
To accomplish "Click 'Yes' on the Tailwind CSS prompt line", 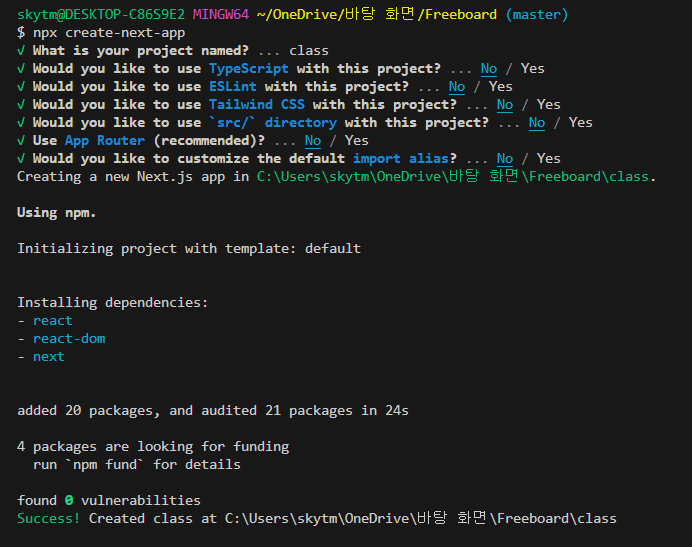I will tap(549, 105).
